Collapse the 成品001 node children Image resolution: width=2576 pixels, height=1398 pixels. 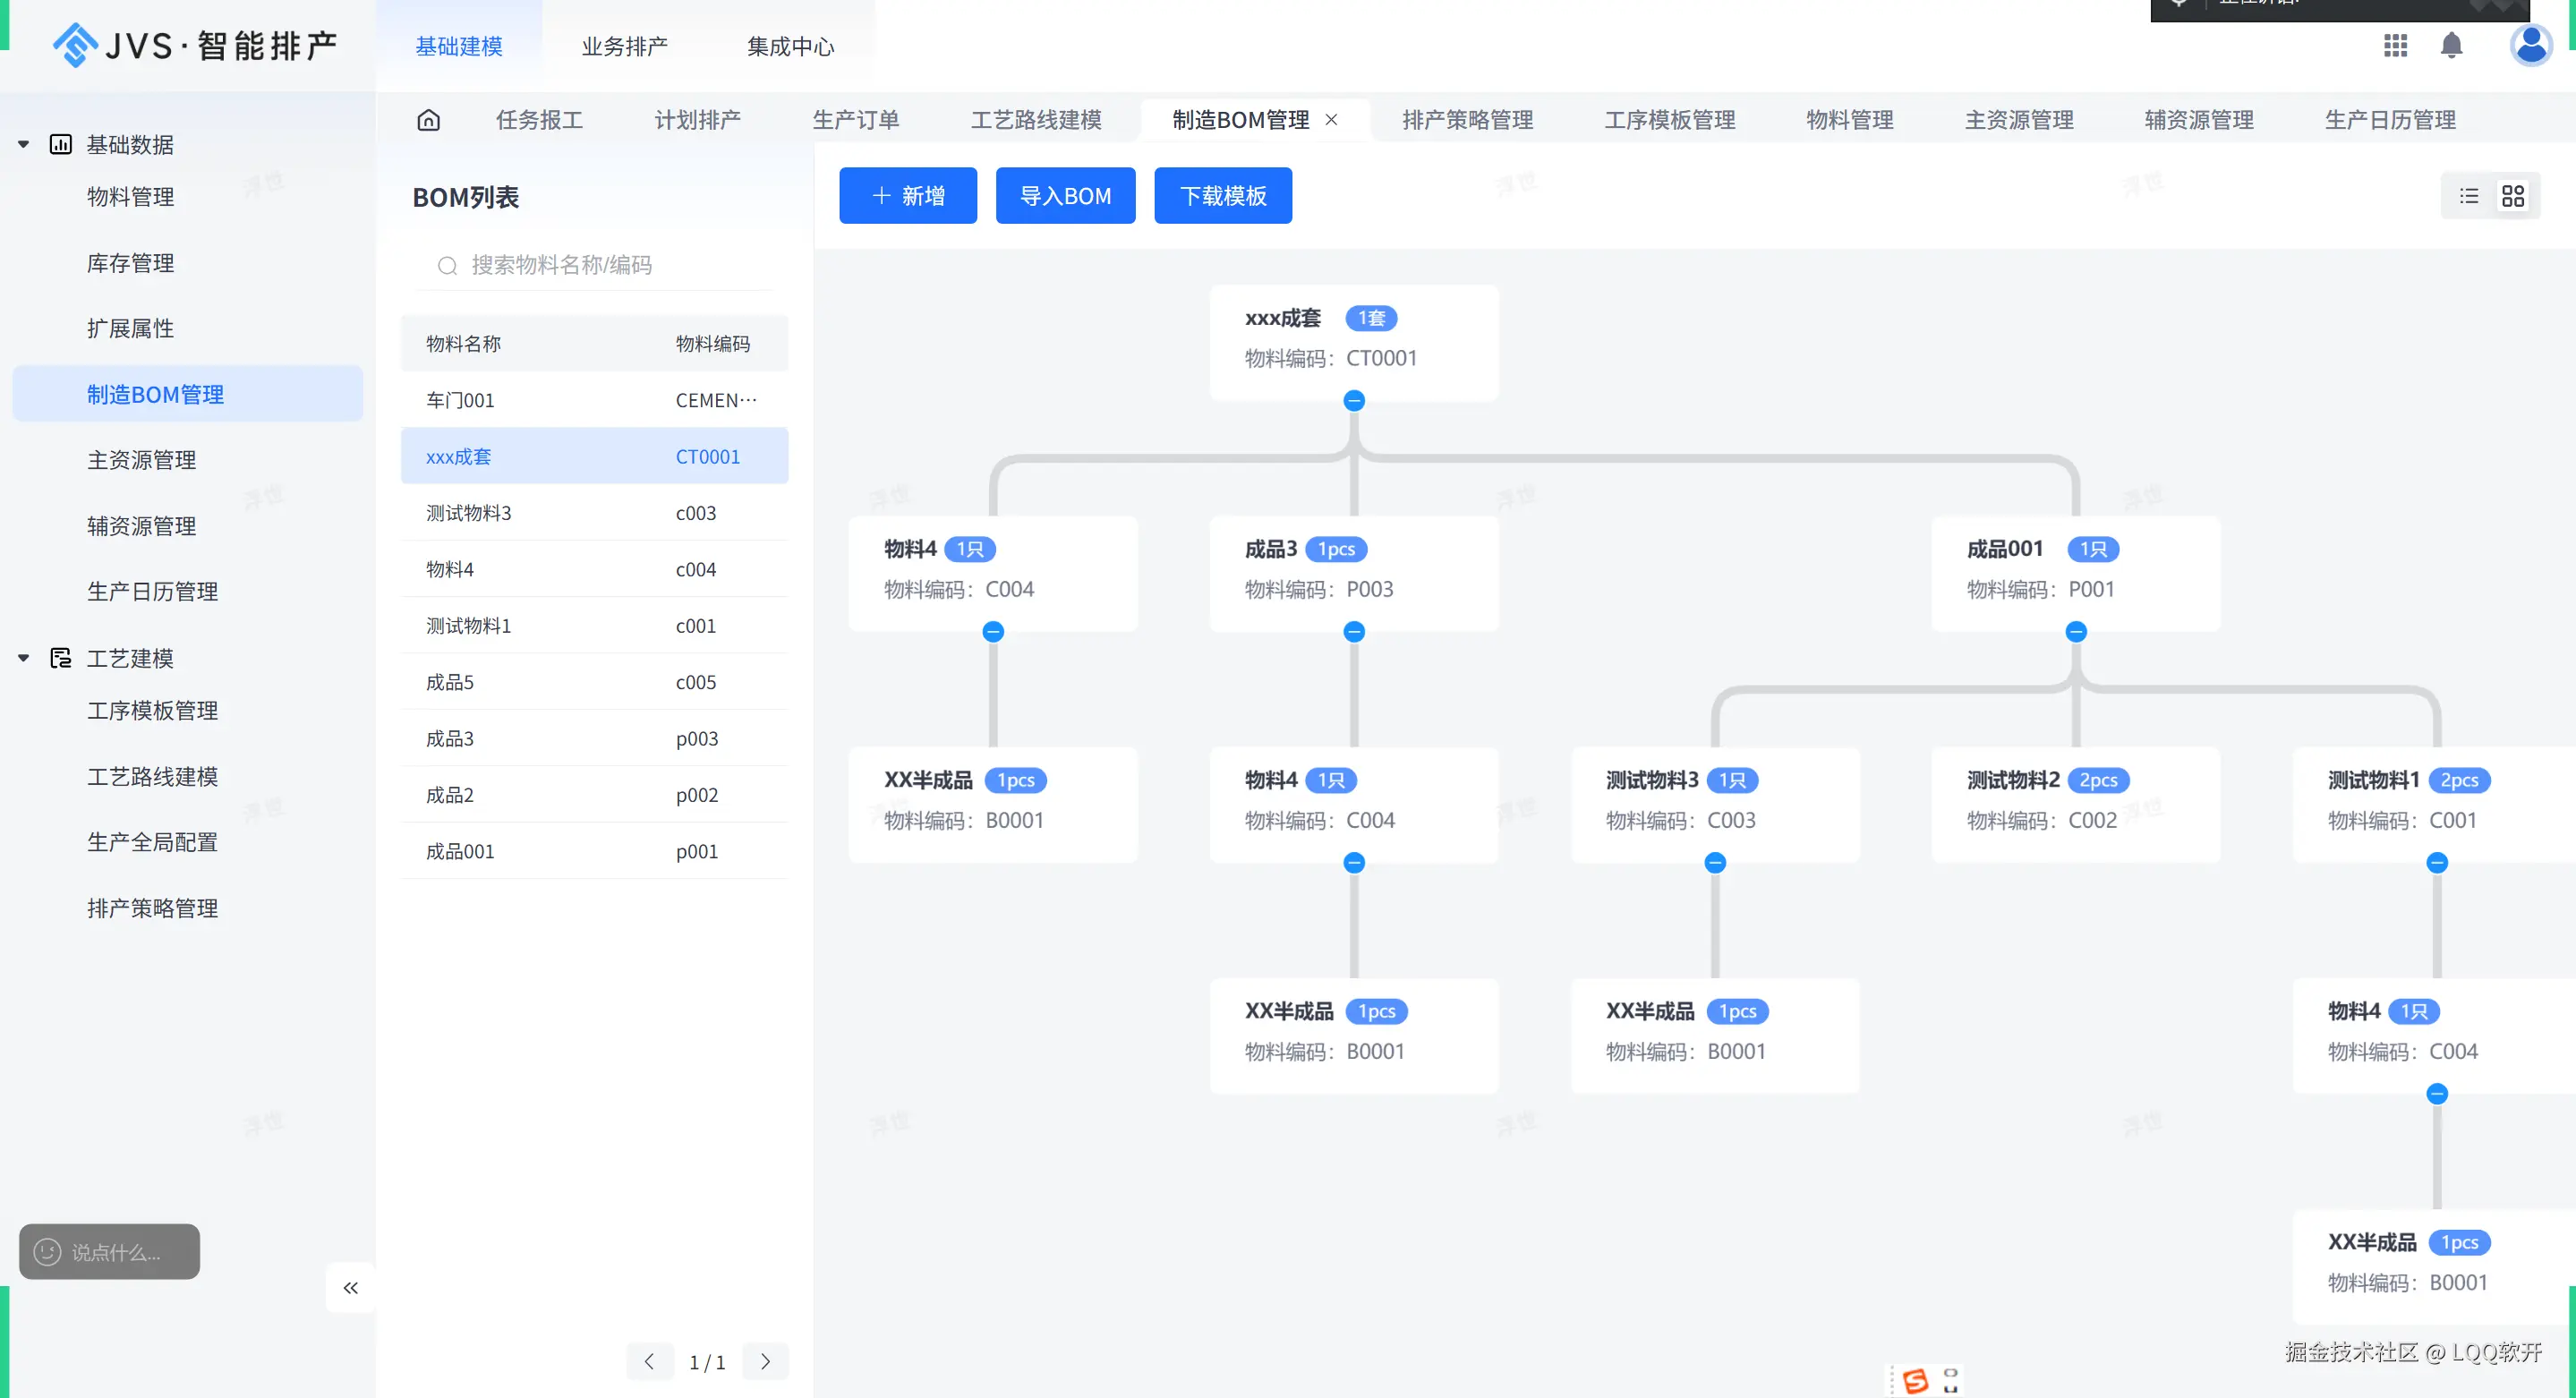coord(2076,632)
